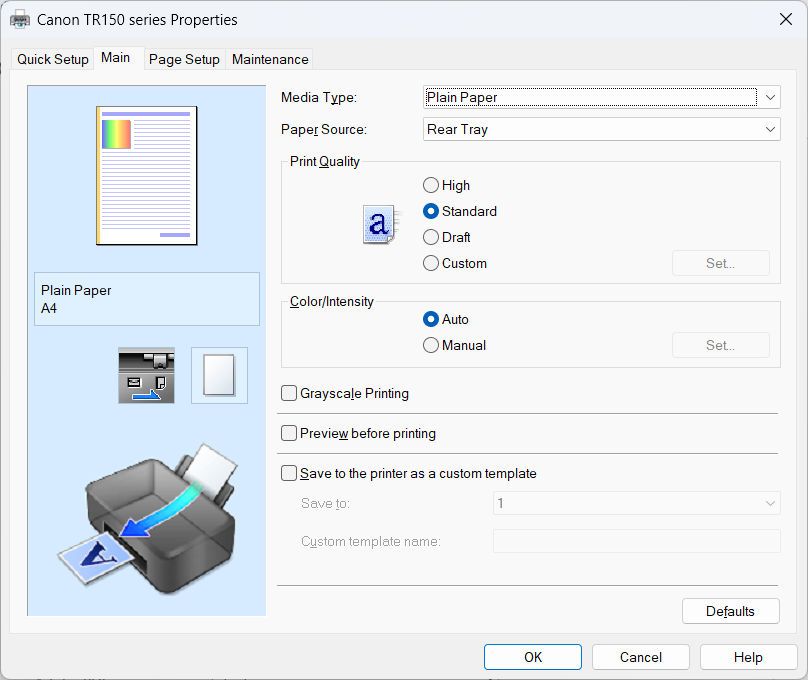The image size is (808, 680).
Task: Click the Defaults button
Action: 731,611
